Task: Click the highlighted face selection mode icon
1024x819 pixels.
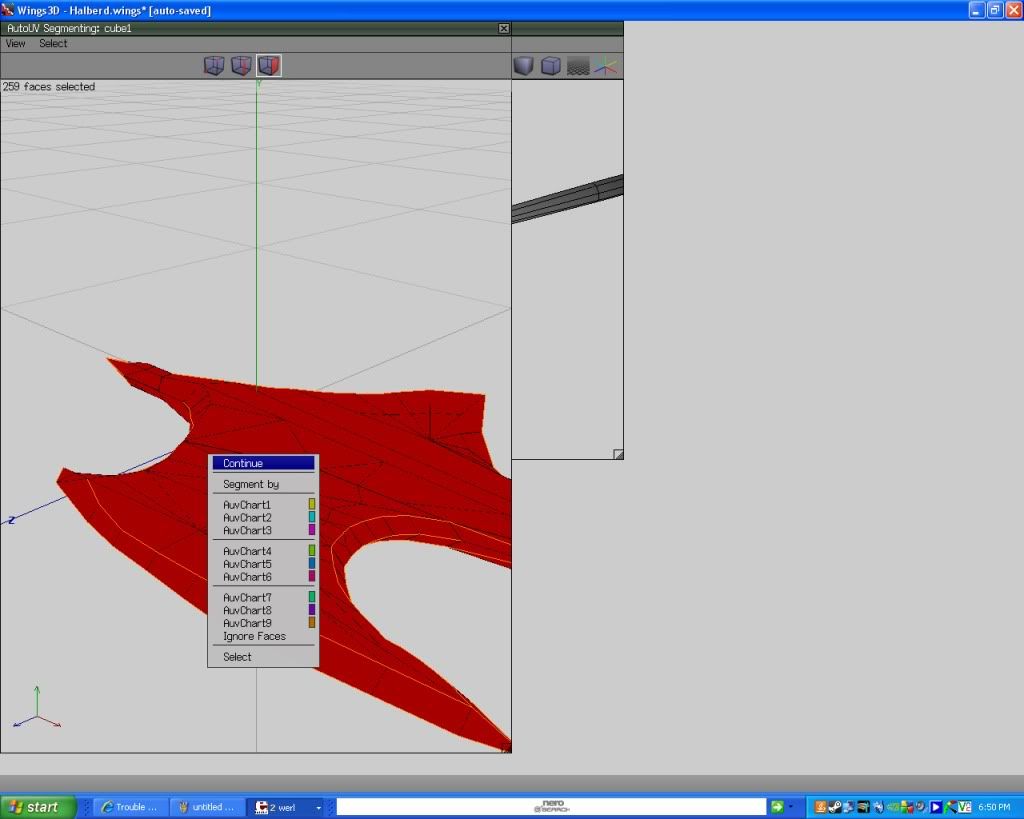Action: tap(268, 66)
